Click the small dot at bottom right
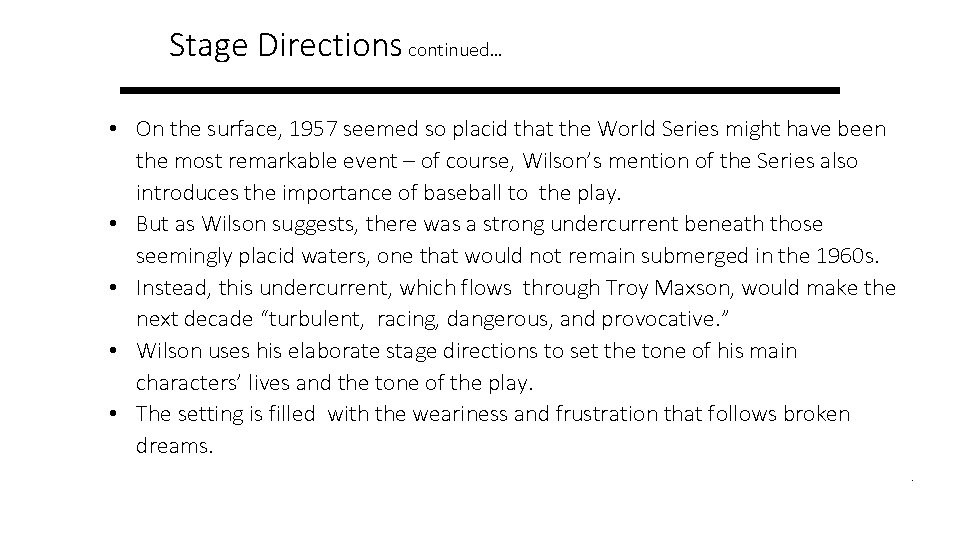The width and height of the screenshot is (960, 540). click(912, 482)
